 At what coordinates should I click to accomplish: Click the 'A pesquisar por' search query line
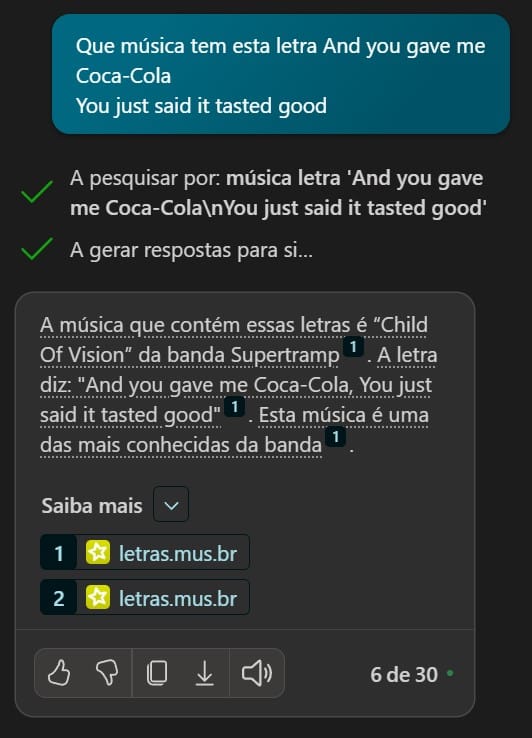click(278, 193)
